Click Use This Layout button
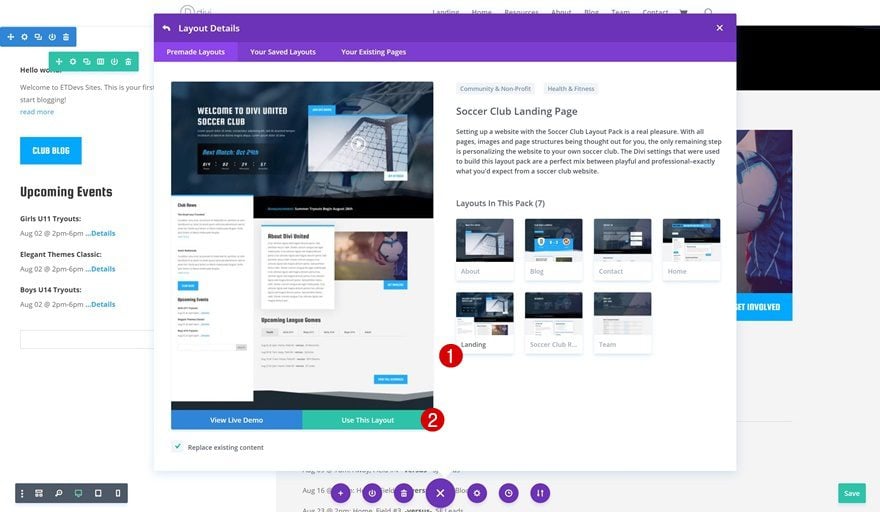 click(x=367, y=420)
